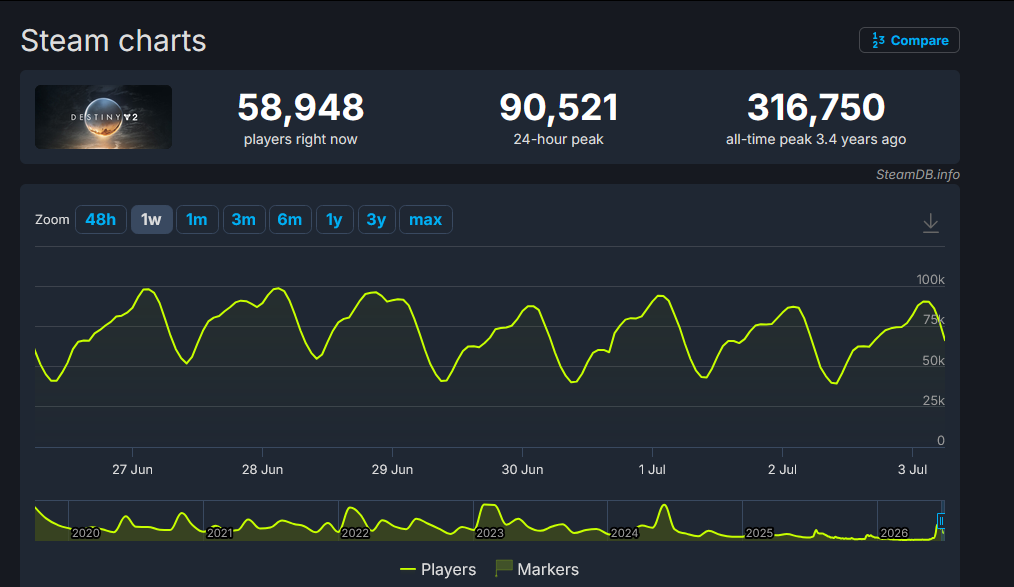Image resolution: width=1014 pixels, height=587 pixels.
Task: Click the 58,948 players right now value
Action: point(301,107)
